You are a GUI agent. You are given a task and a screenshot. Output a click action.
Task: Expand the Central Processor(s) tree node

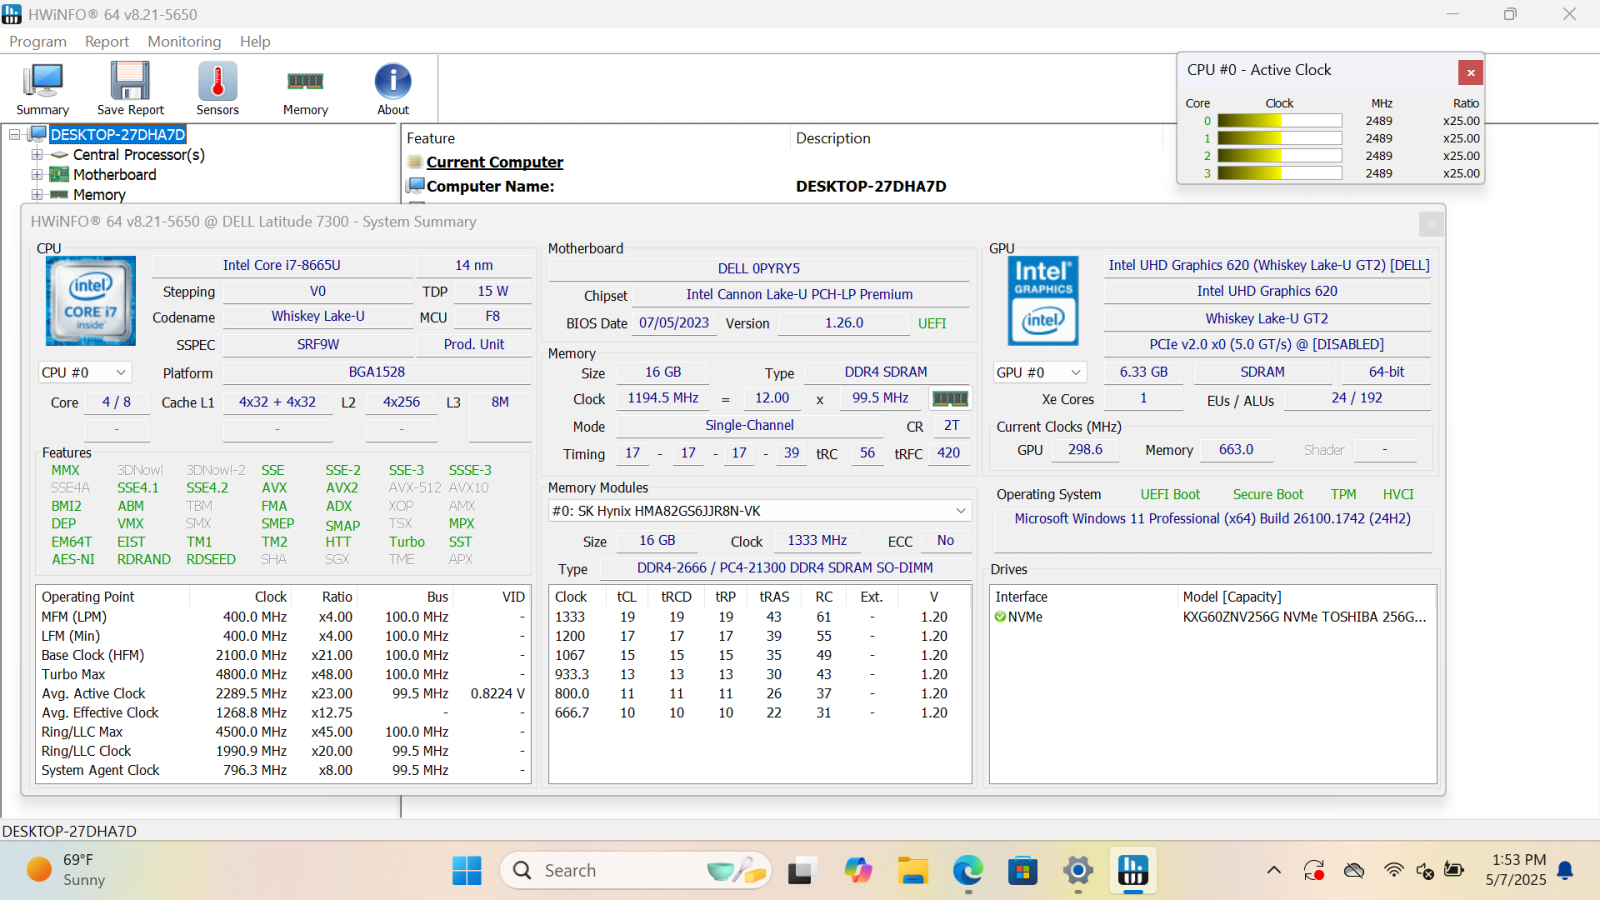[37, 155]
